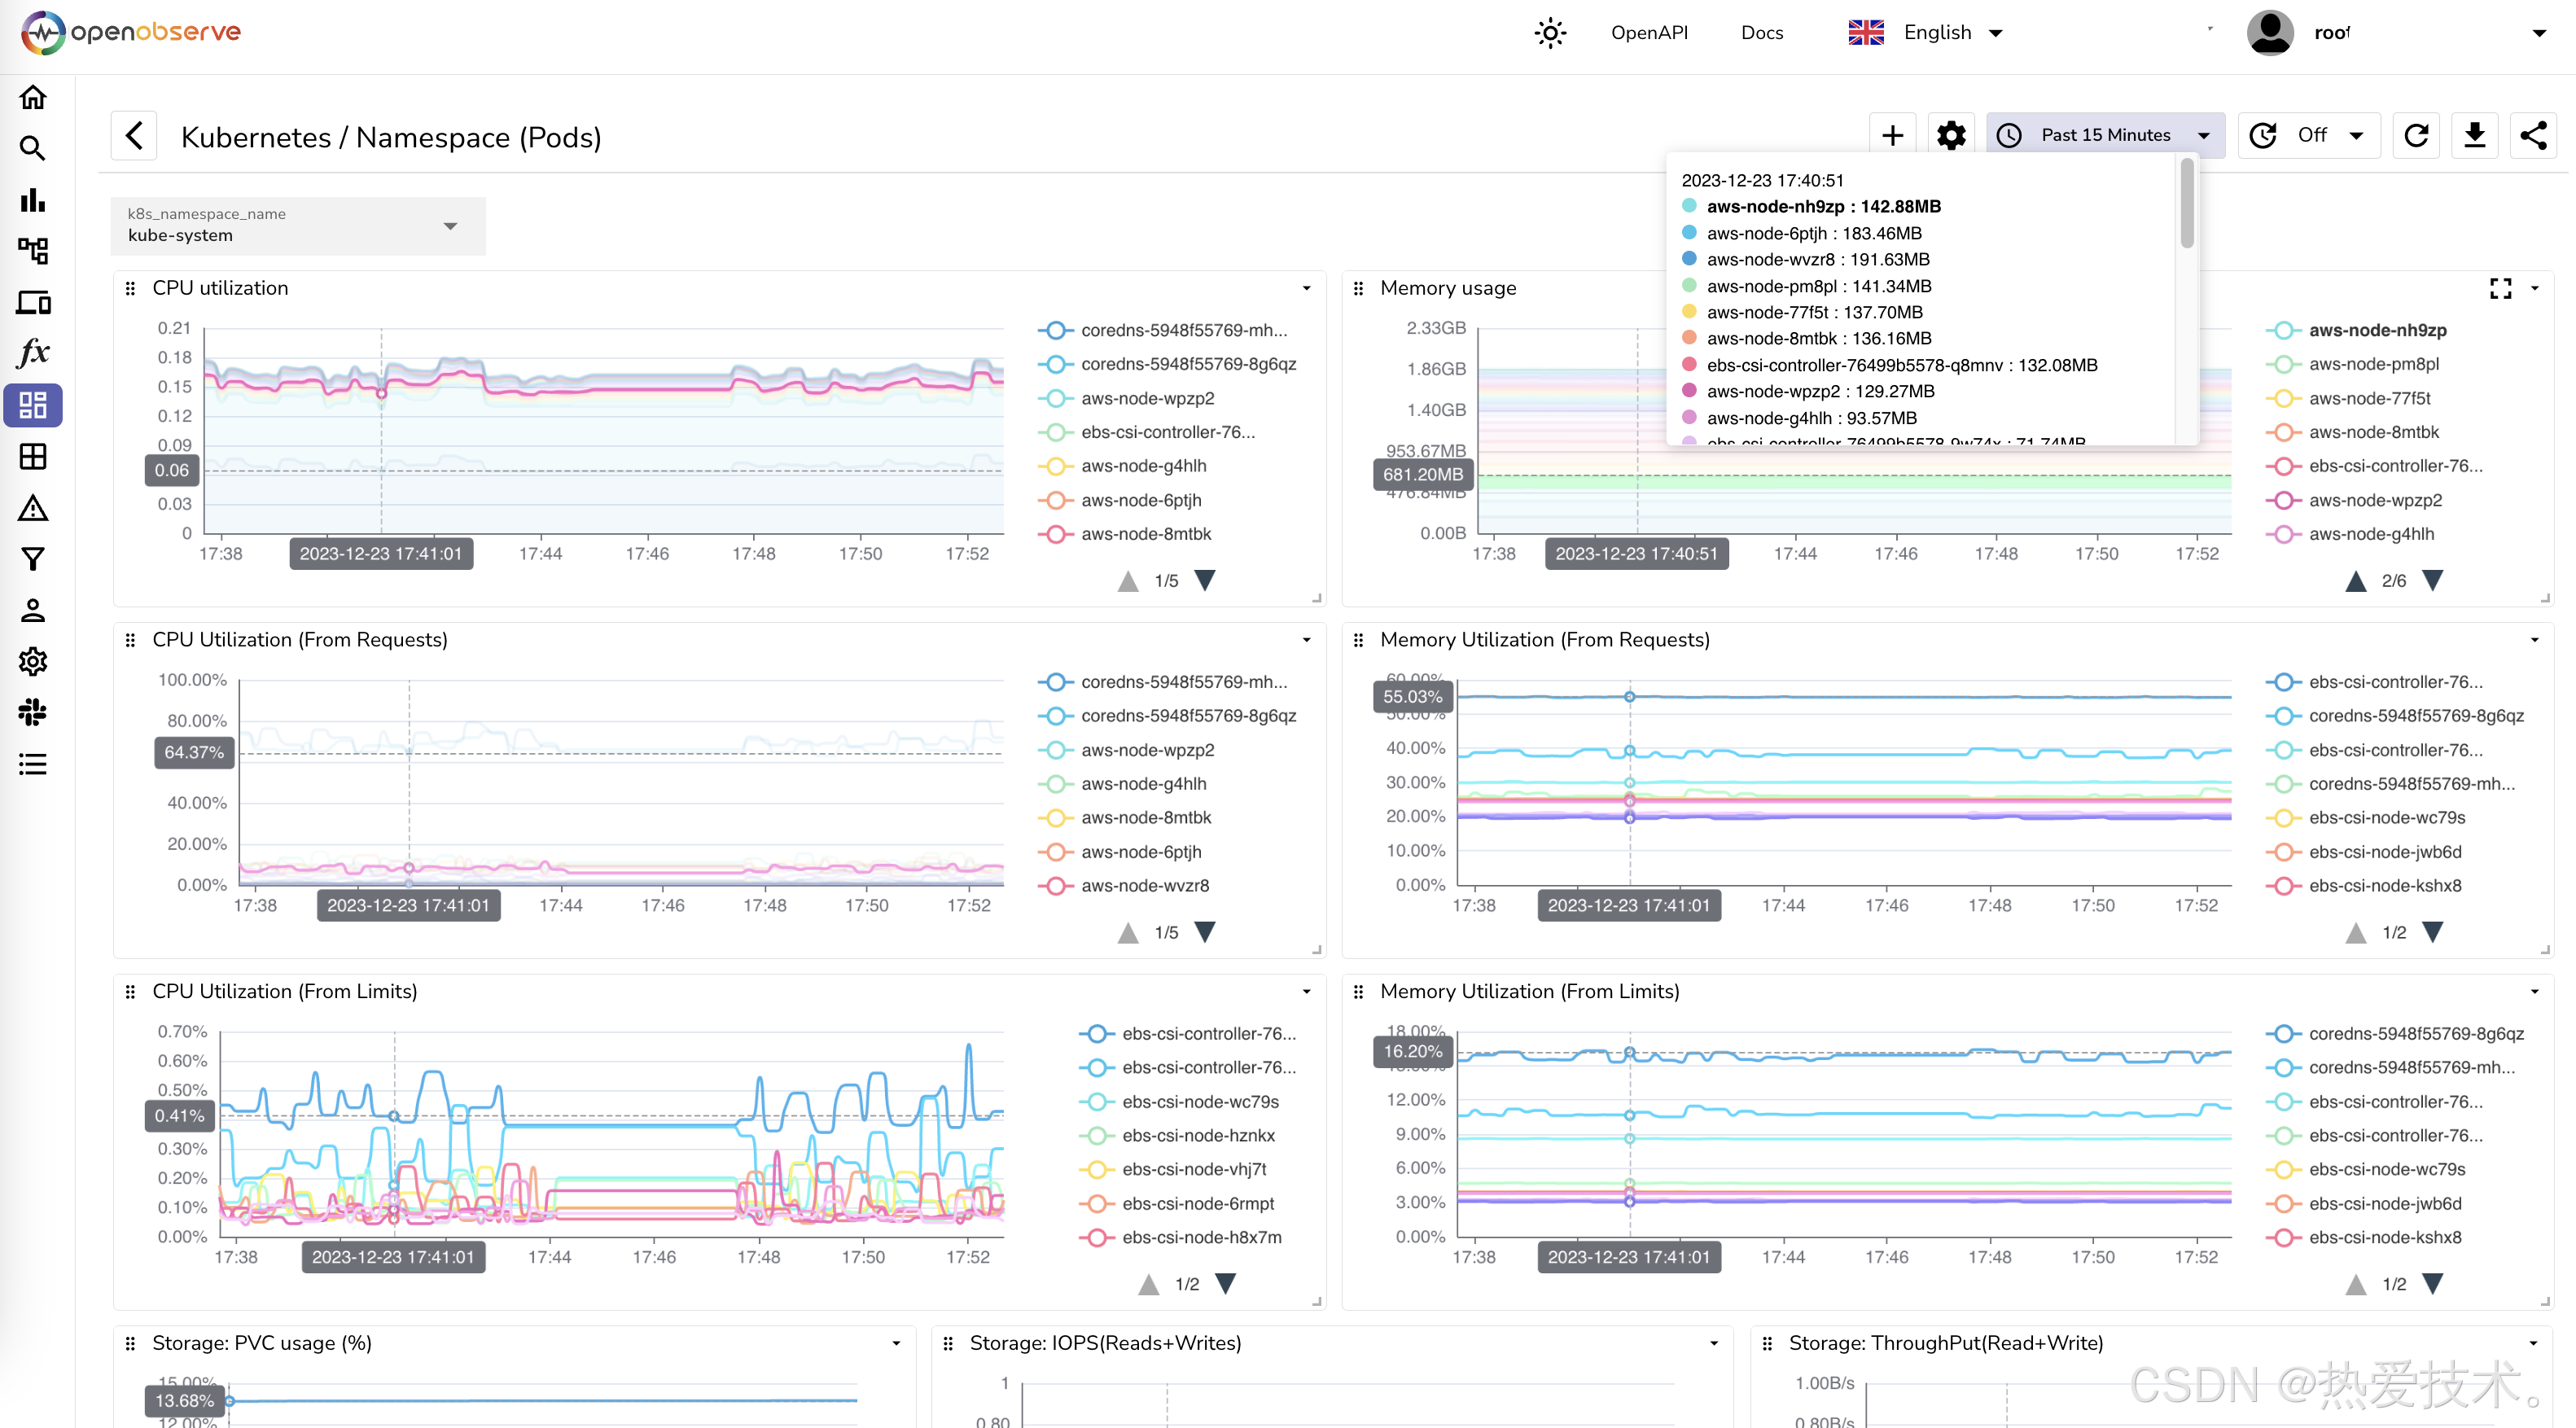Click the add panel plus icon
Viewport: 2576px width, 1428px height.
point(1892,135)
